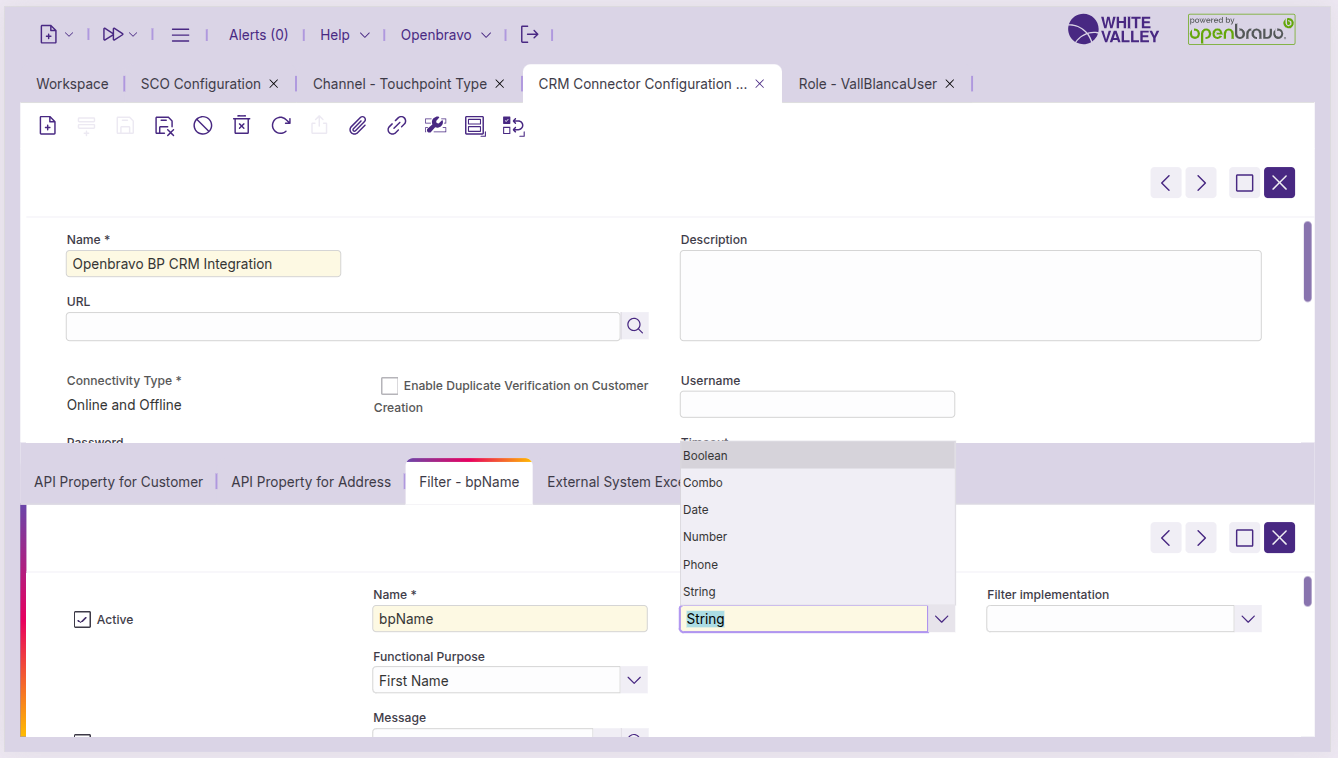This screenshot has width=1338, height=758.
Task: Open the API Property for Address tab
Action: click(311, 482)
